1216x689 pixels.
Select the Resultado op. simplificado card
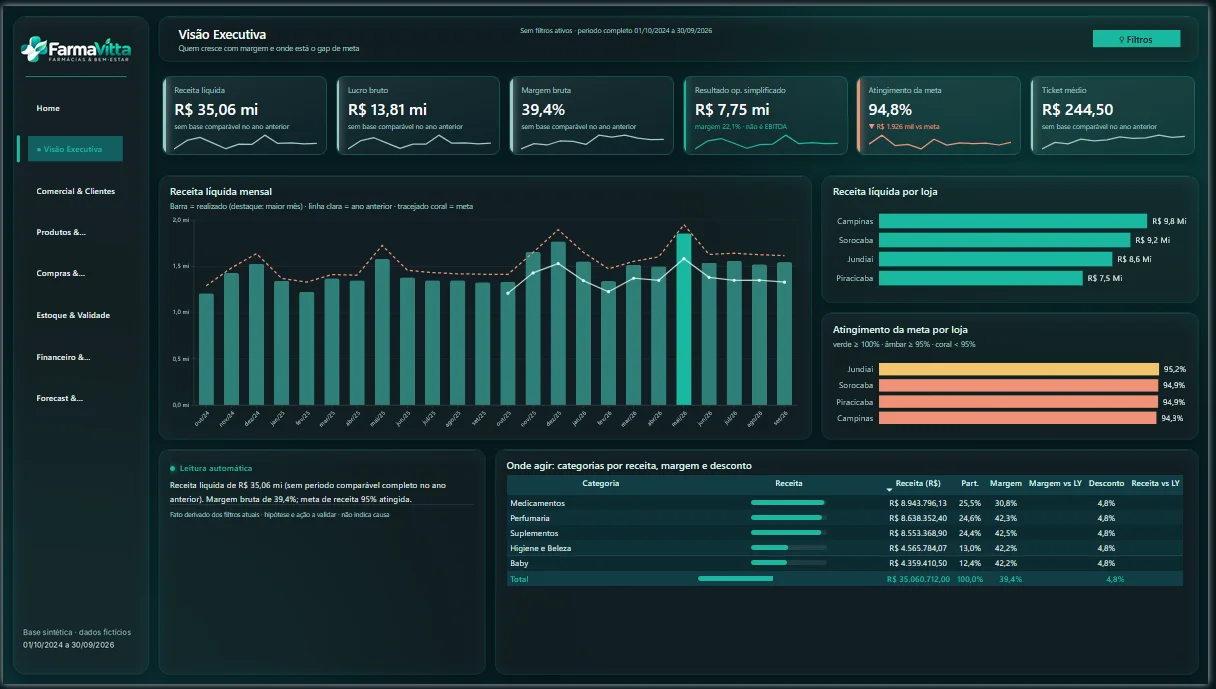[x=765, y=116]
